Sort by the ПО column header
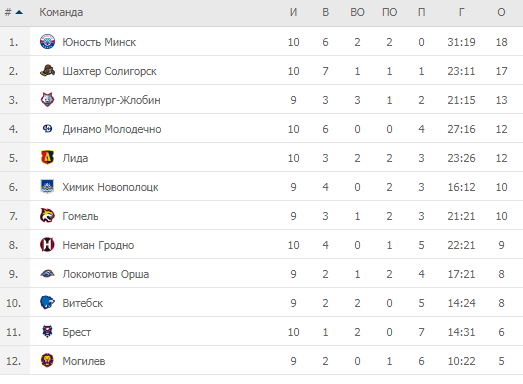The width and height of the screenshot is (523, 384). click(x=389, y=12)
